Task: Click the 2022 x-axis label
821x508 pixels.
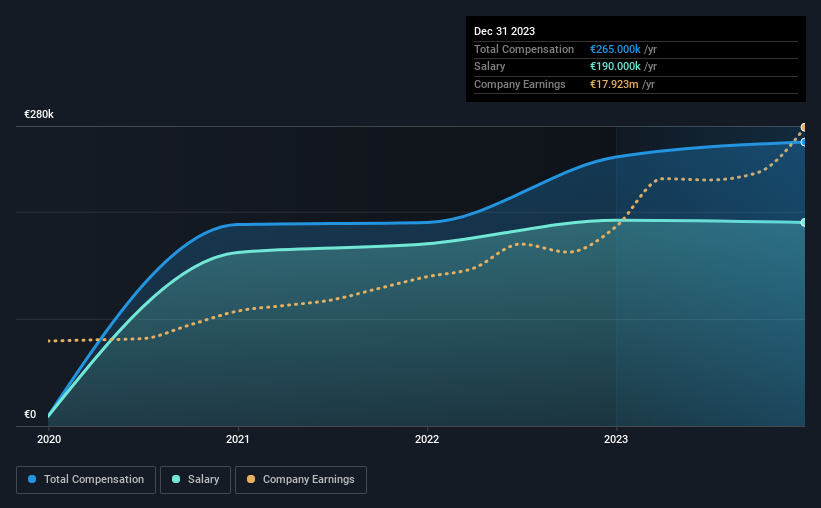Action: coord(427,439)
